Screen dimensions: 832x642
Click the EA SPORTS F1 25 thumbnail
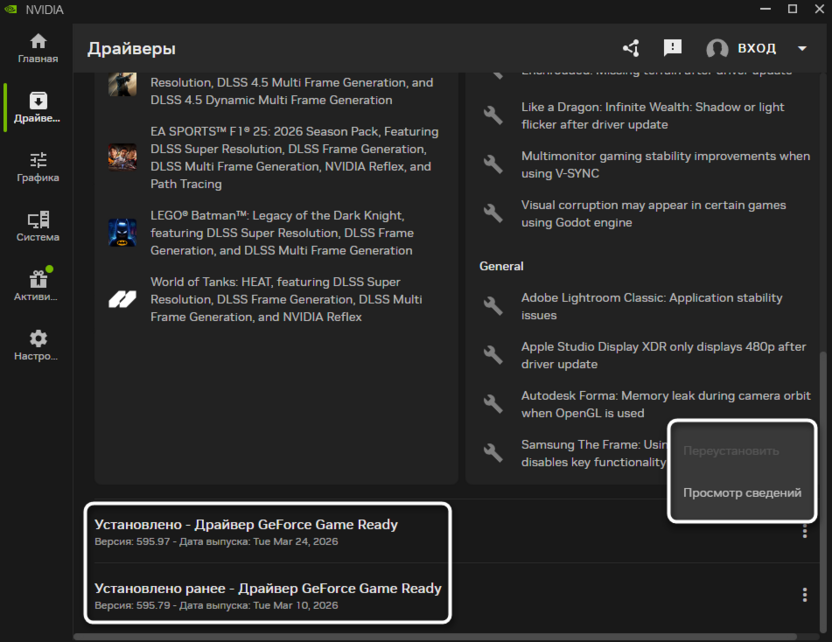click(x=123, y=157)
